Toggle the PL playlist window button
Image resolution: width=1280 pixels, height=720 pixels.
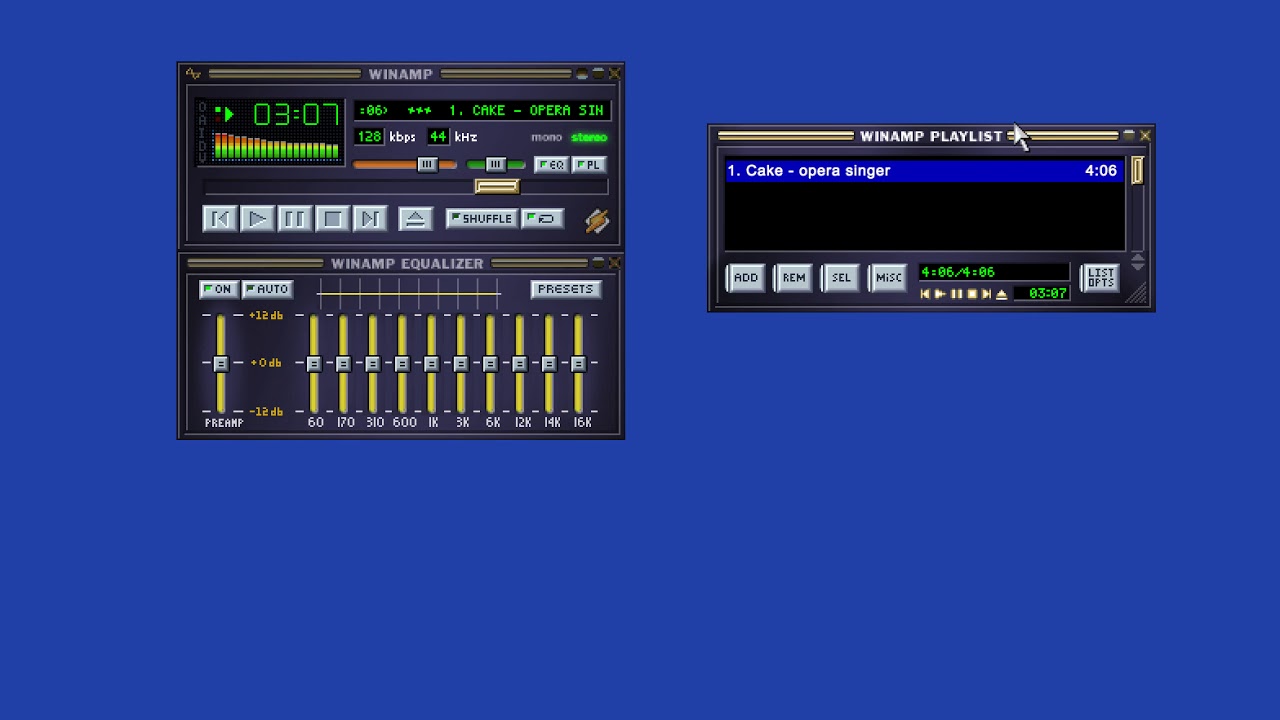click(589, 165)
